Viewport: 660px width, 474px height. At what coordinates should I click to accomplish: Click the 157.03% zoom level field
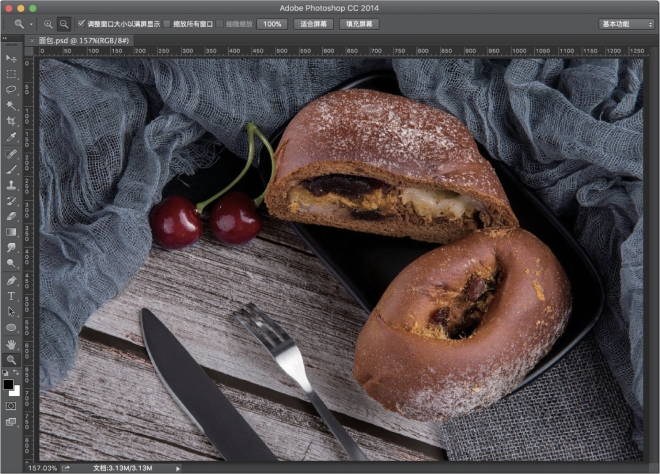42,468
